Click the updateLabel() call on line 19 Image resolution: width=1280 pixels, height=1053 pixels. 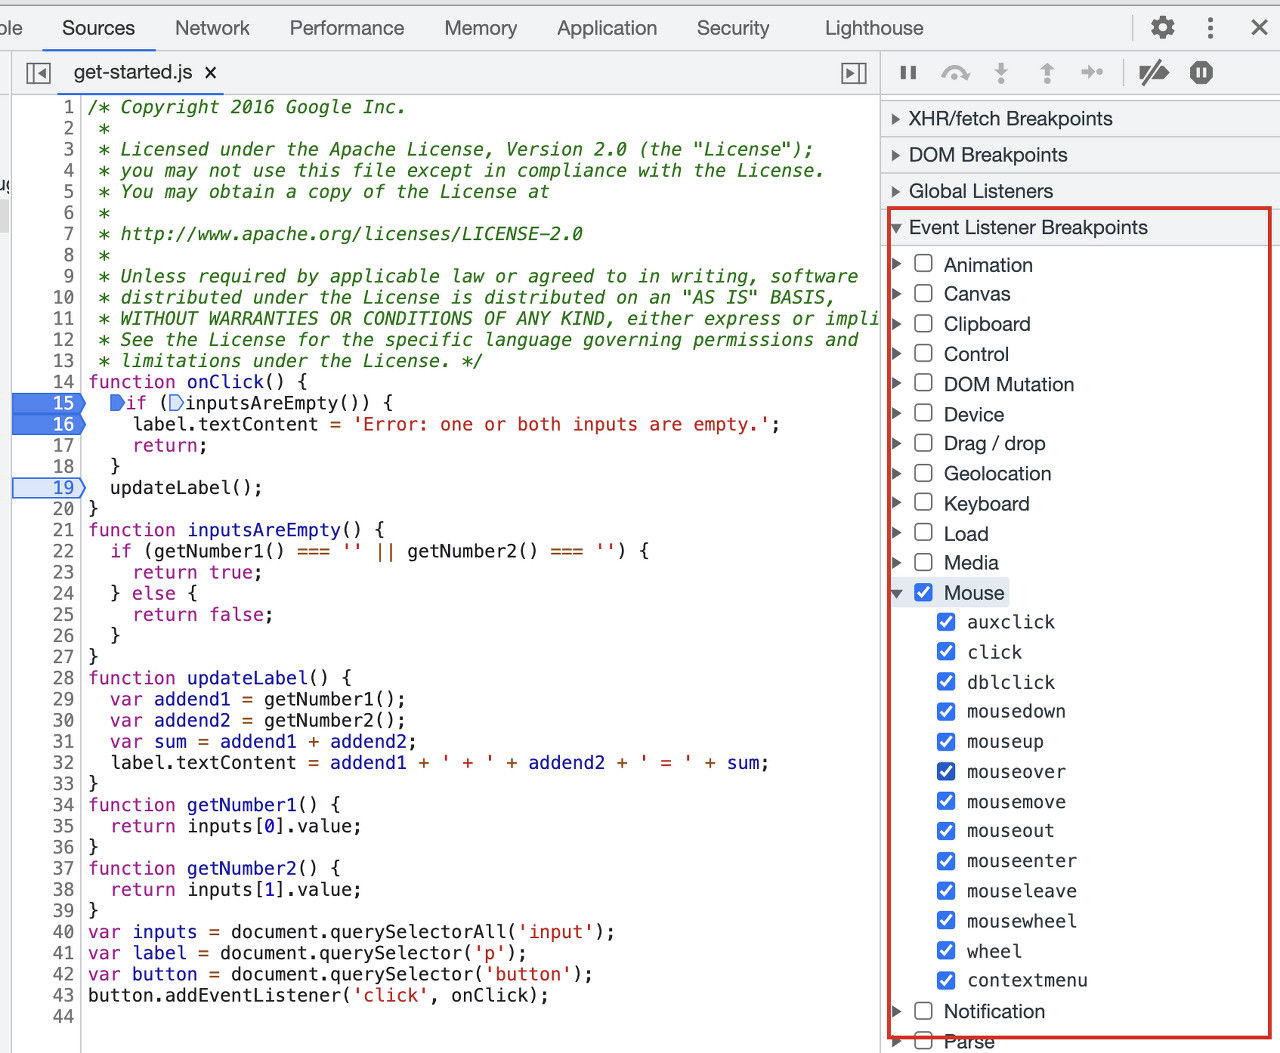(186, 488)
